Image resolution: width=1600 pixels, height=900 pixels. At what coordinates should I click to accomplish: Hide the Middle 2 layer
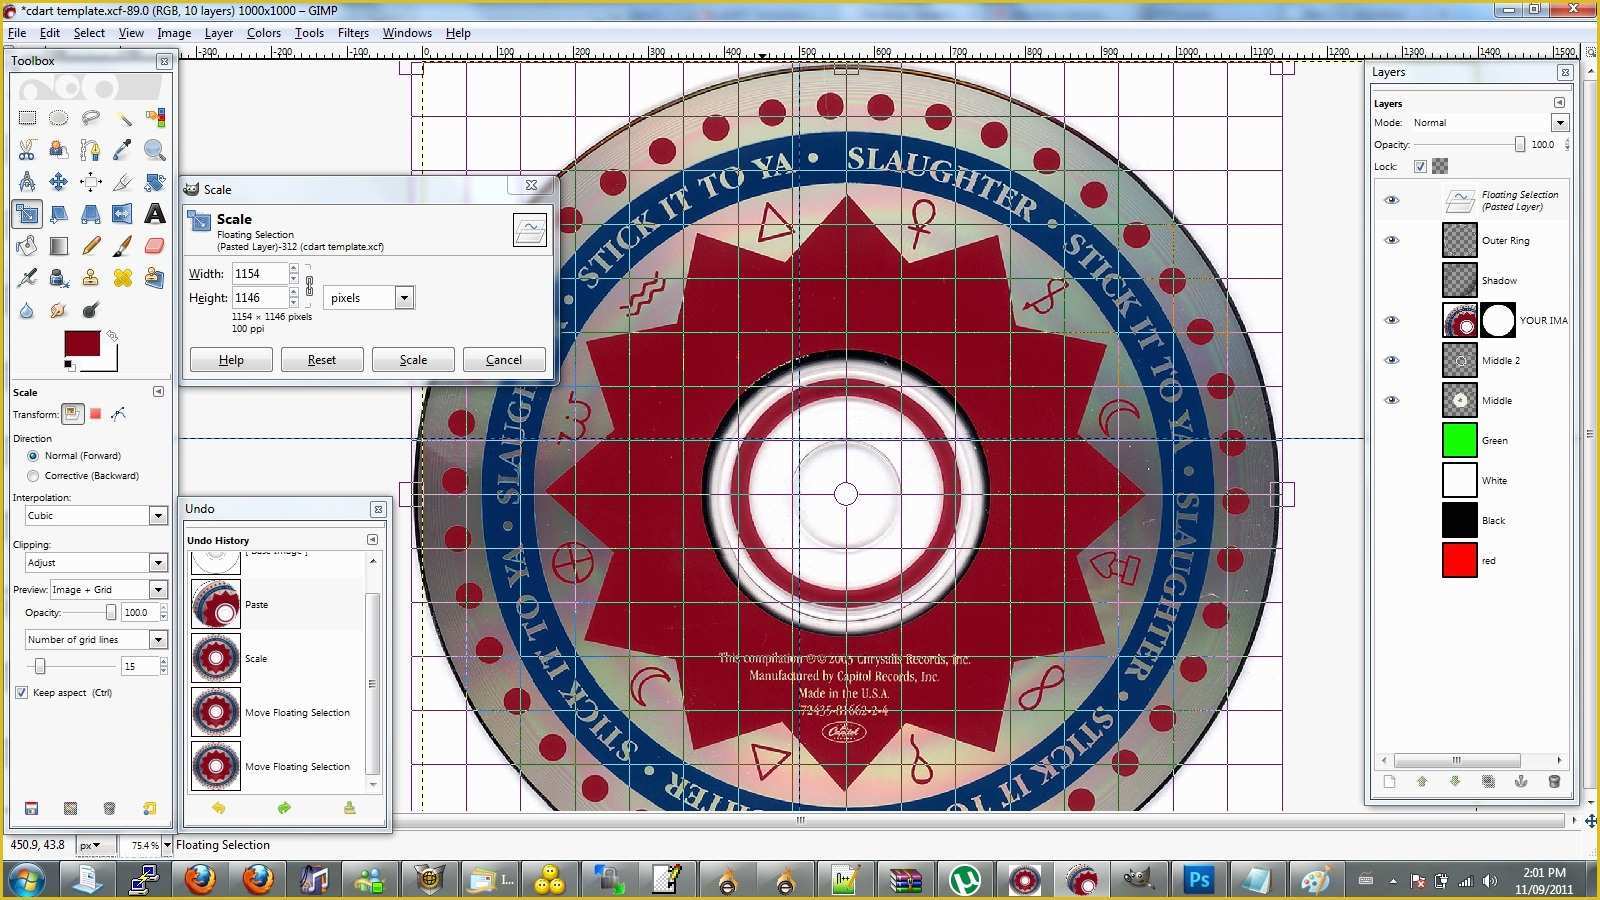tap(1391, 360)
